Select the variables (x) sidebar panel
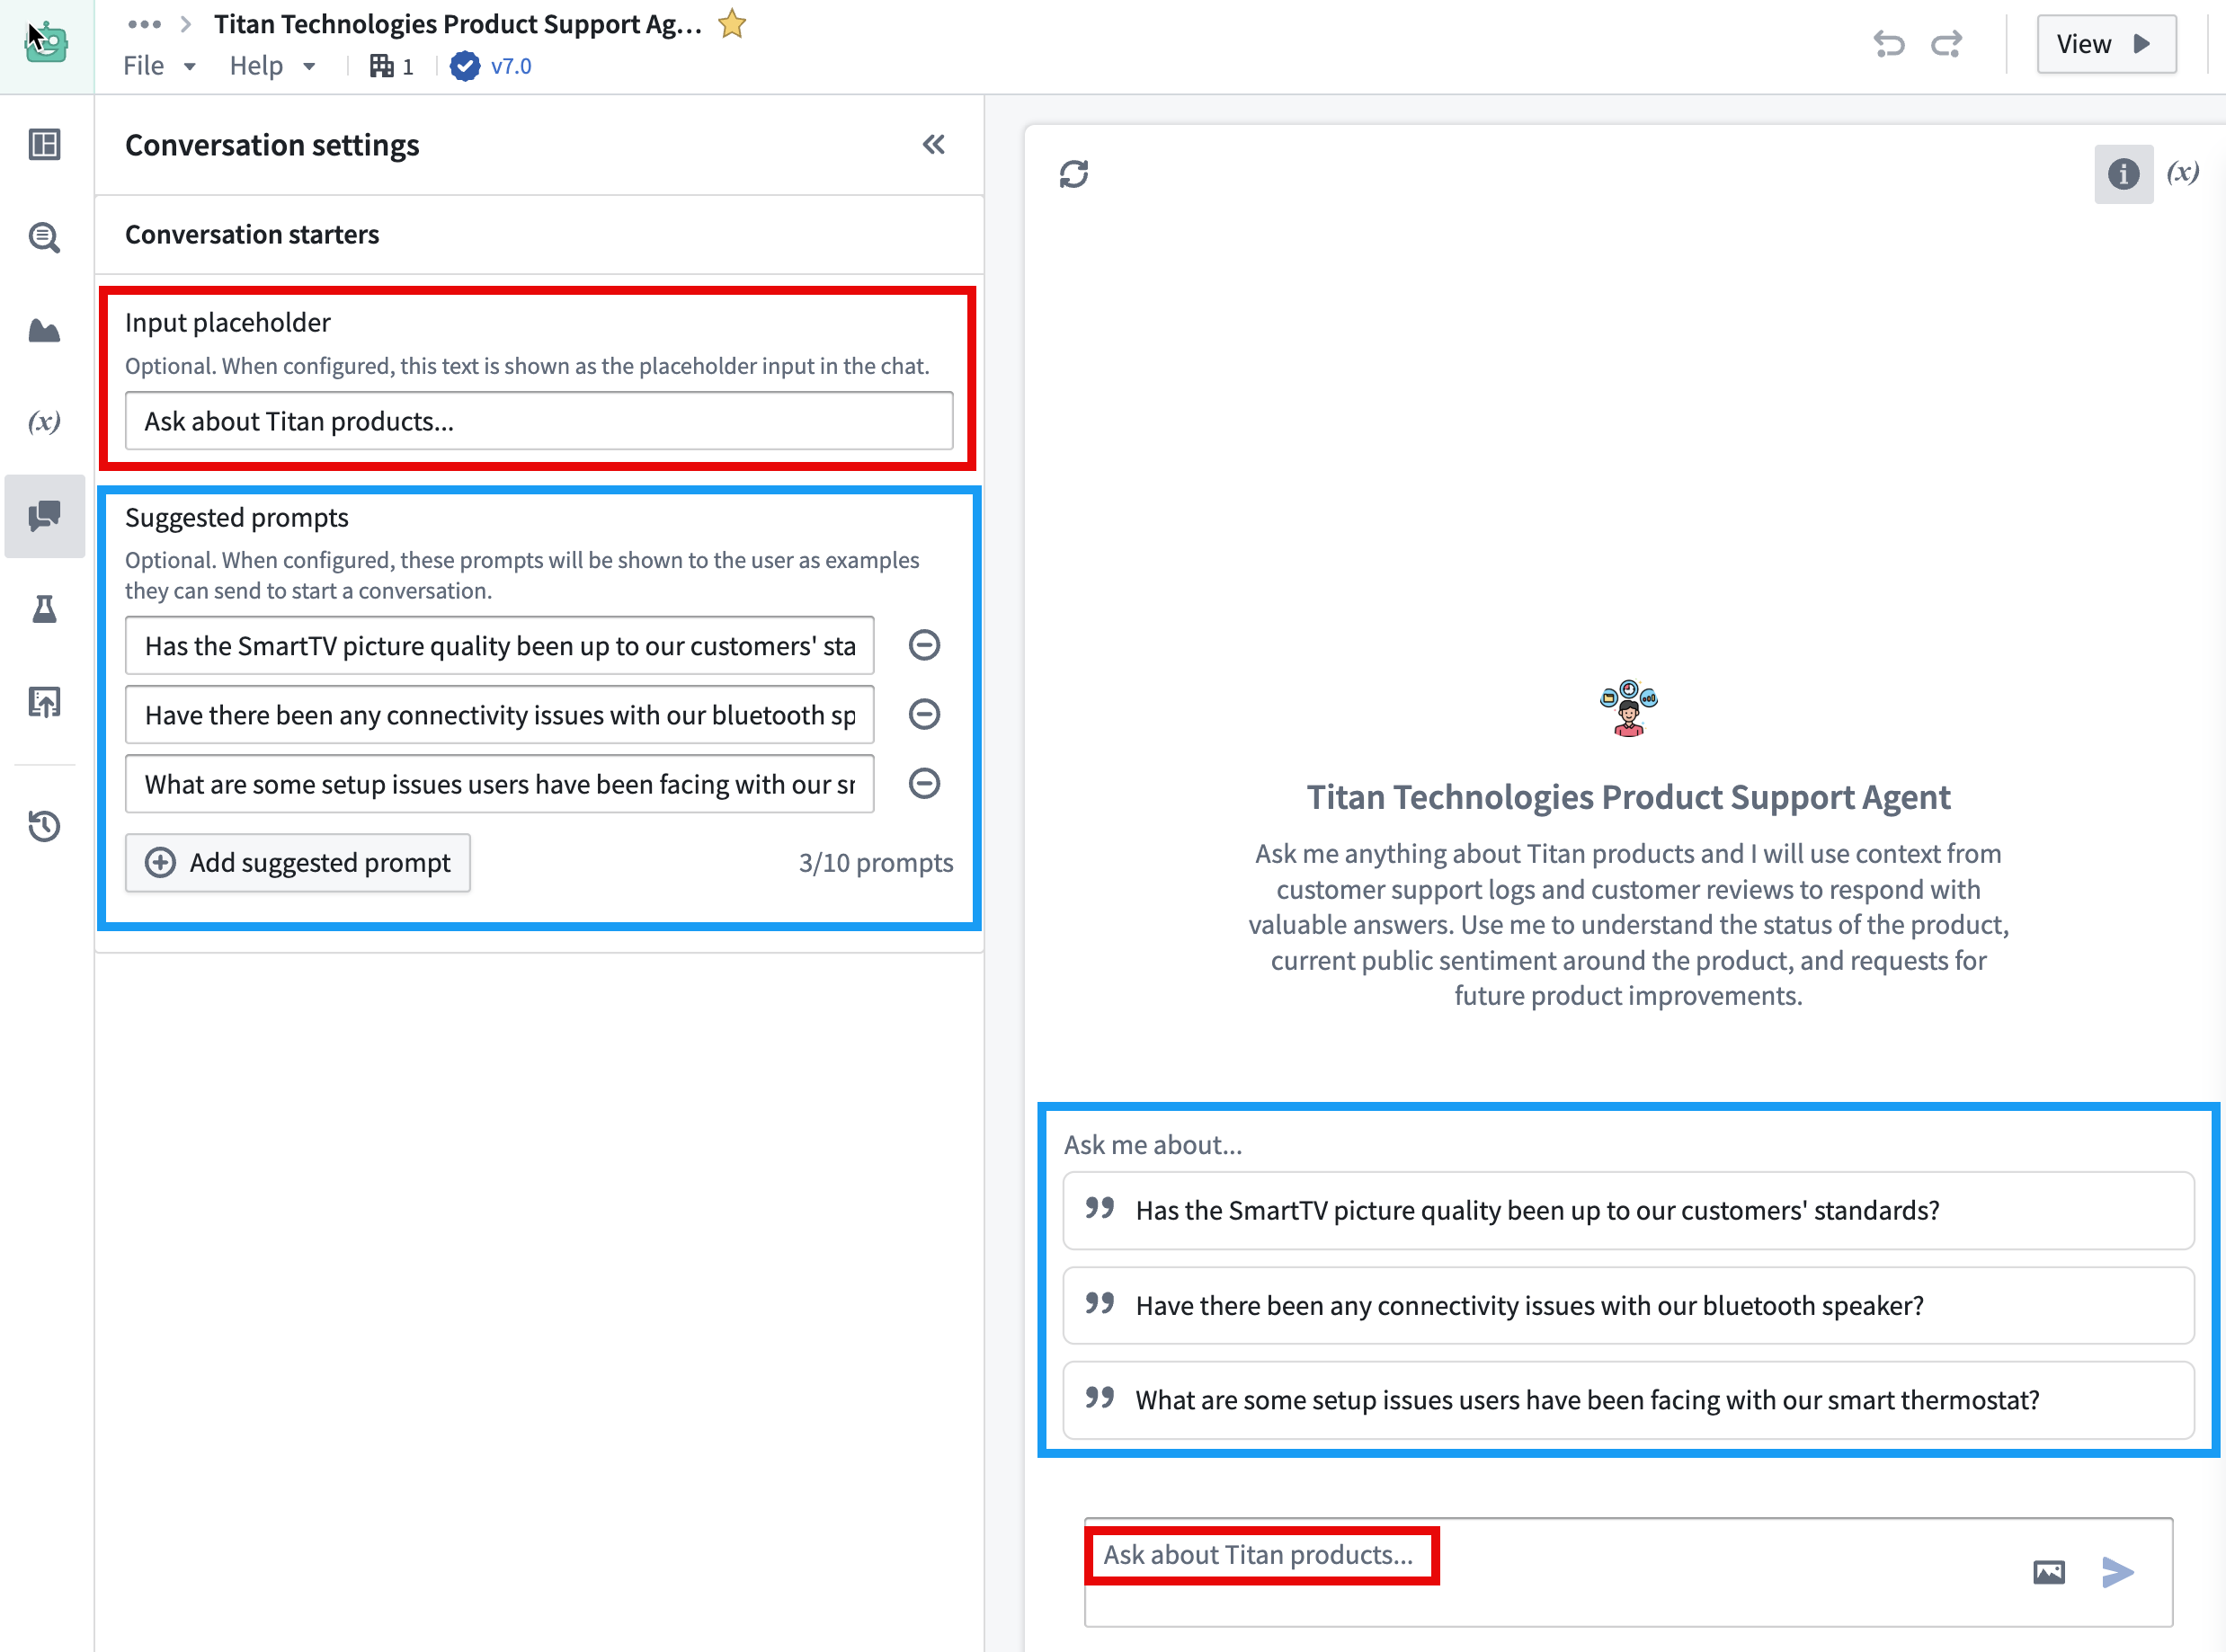2226x1652 pixels. point(44,422)
